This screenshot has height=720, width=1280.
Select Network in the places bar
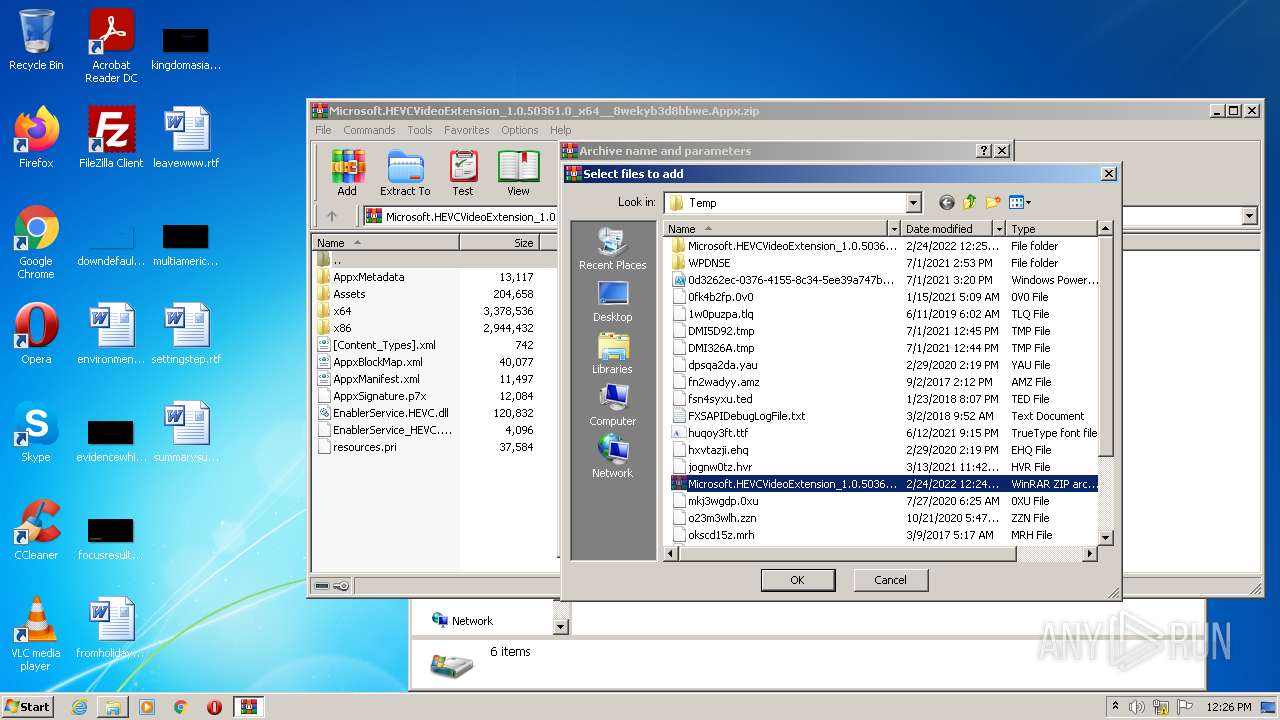(x=612, y=457)
